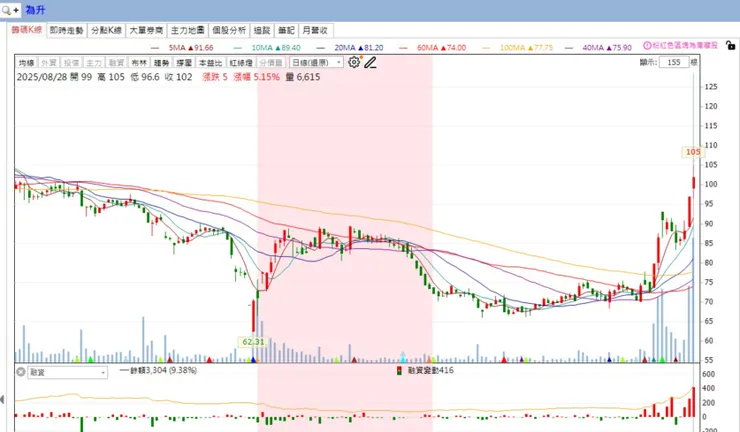The image size is (740, 432).
Task: Click the 漲幅 5.15% value
Action: [x=256, y=77]
